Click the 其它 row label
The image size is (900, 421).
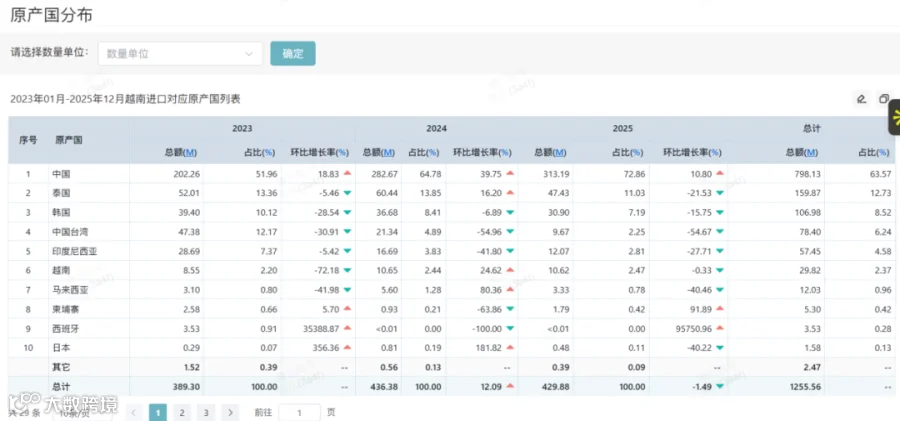pyautogui.click(x=61, y=368)
